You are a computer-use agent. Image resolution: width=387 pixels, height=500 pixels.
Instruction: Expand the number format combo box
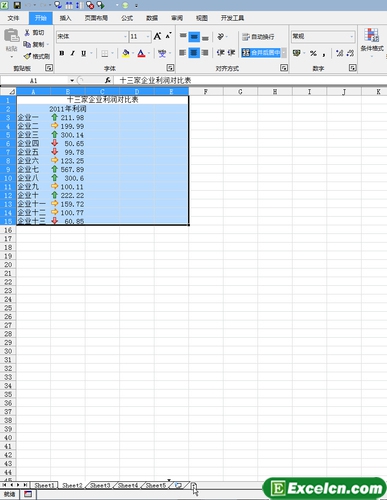[352, 36]
